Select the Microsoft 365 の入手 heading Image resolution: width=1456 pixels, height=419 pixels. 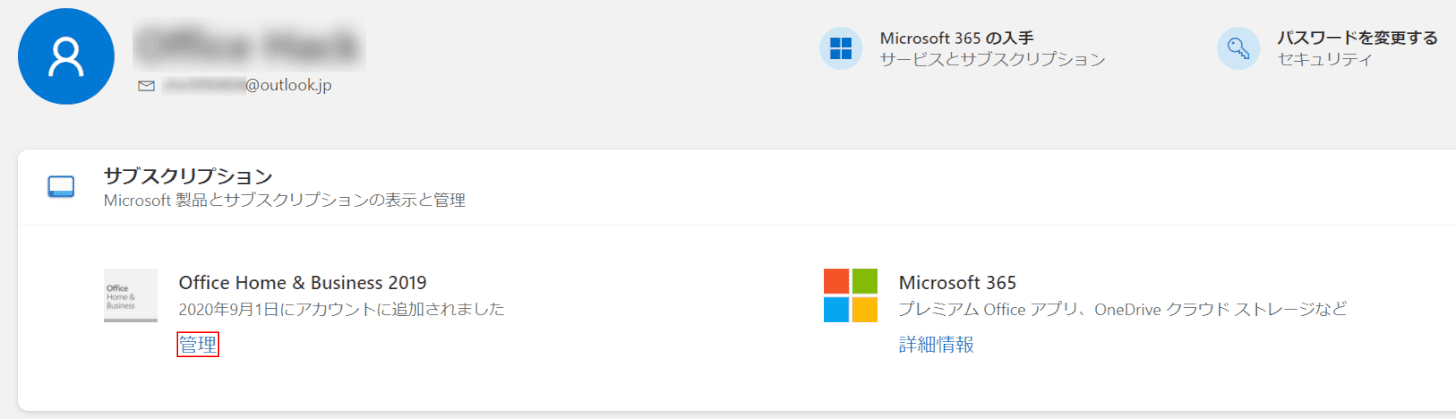[956, 38]
